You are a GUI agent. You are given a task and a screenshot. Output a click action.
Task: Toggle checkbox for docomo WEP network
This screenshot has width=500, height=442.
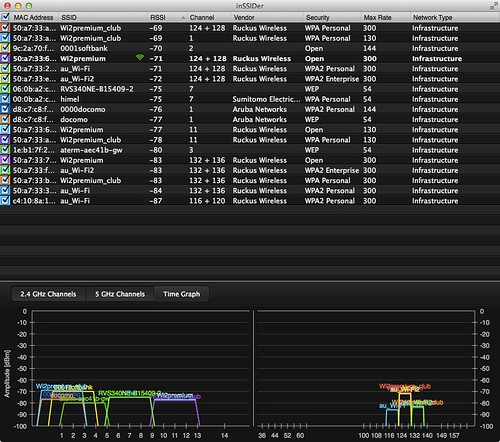[x=5, y=119]
